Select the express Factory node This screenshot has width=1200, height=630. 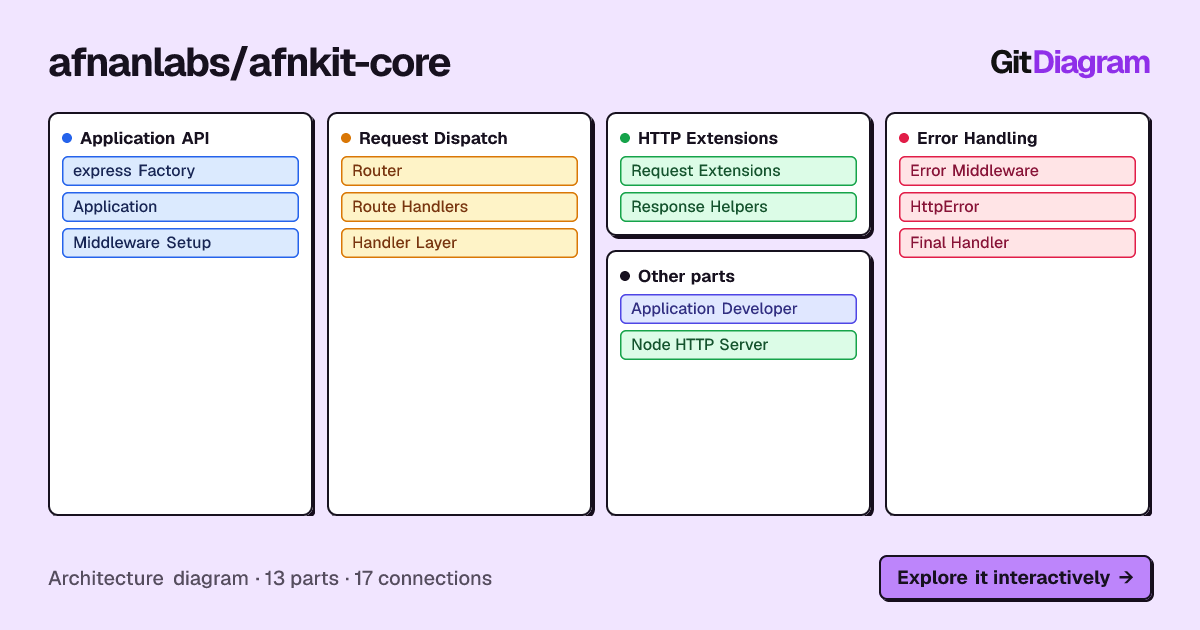180,171
